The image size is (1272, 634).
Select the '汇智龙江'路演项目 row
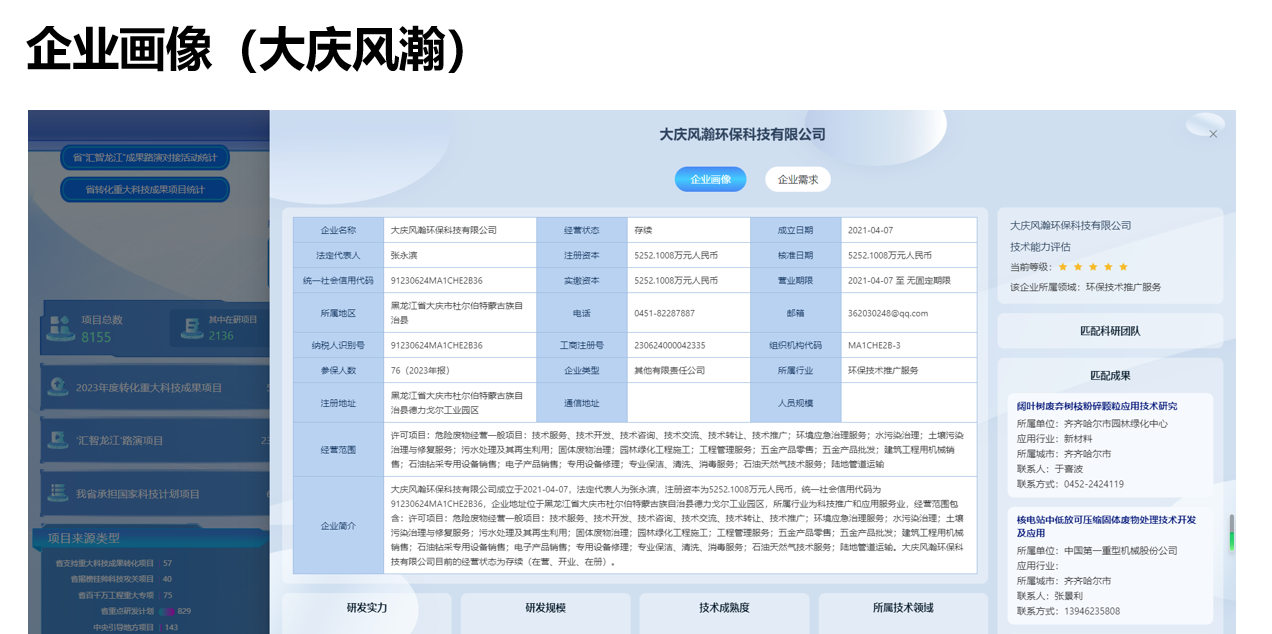[x=155, y=440]
